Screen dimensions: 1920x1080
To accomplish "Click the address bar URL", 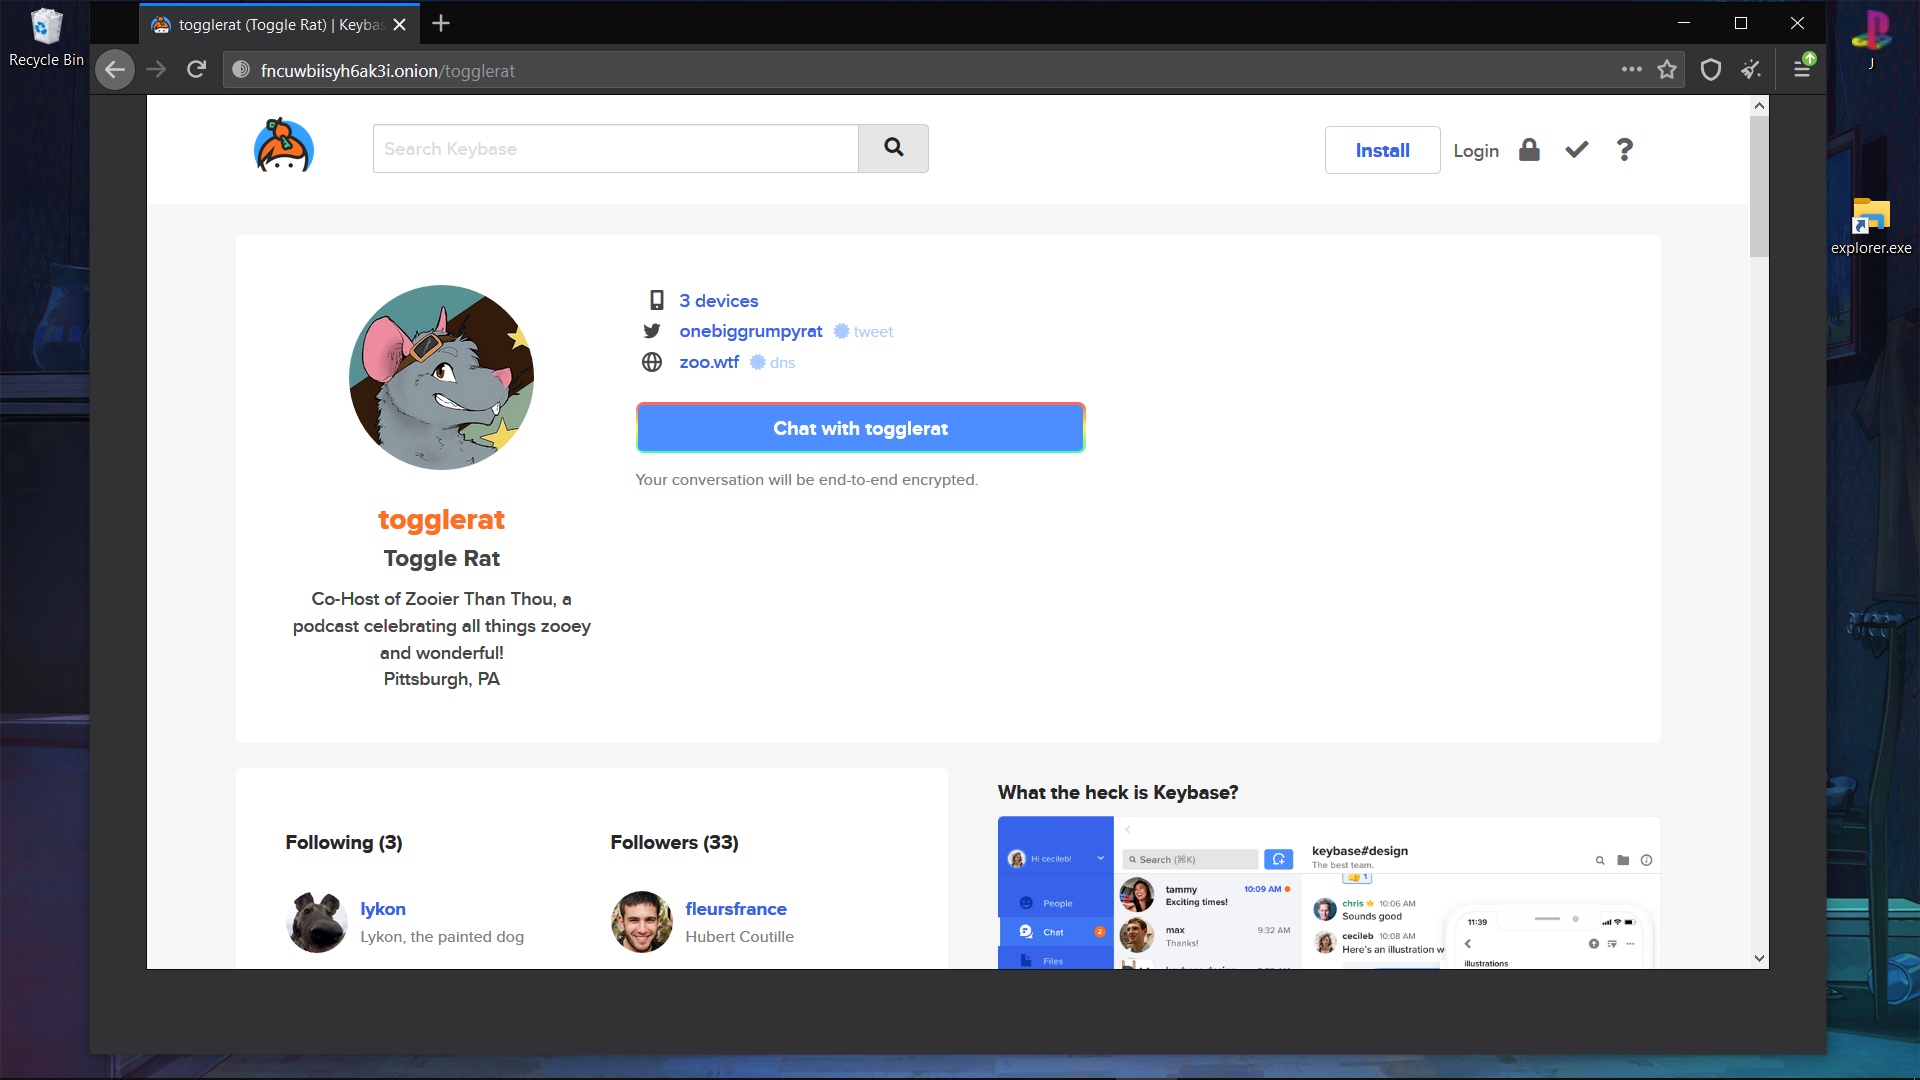I will tap(388, 71).
